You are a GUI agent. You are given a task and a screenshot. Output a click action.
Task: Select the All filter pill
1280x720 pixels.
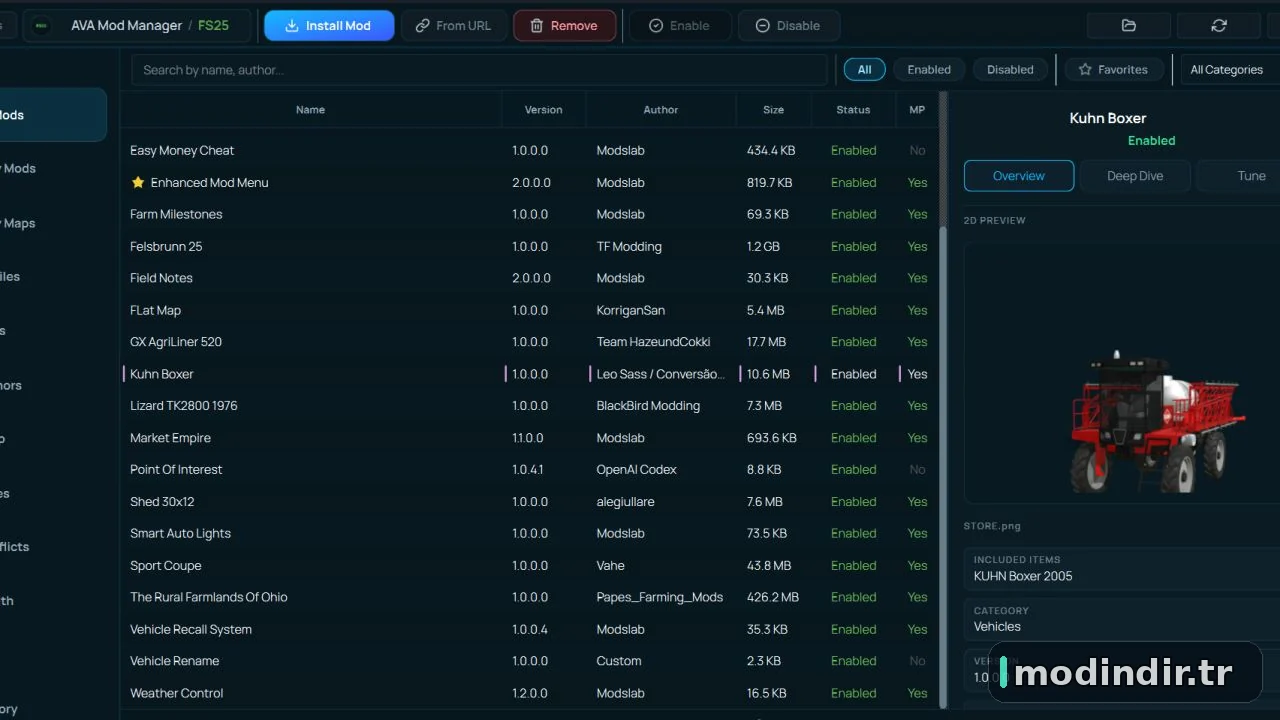tap(864, 70)
